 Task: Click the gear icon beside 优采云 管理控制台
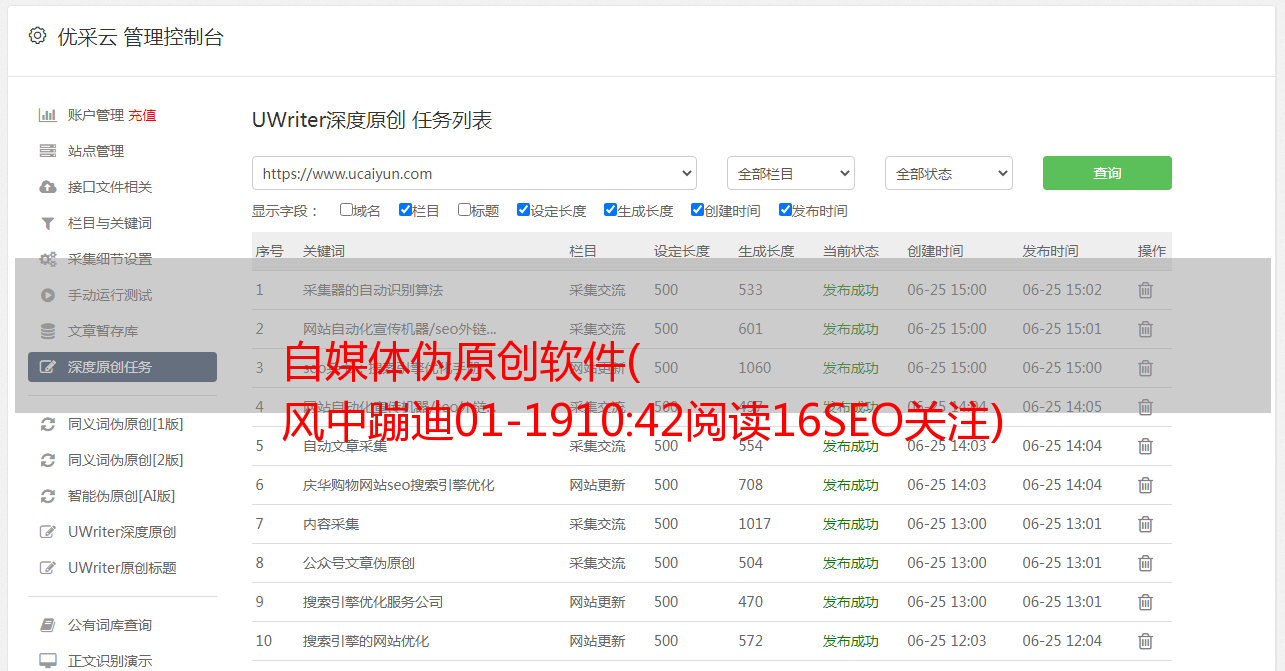(37, 36)
